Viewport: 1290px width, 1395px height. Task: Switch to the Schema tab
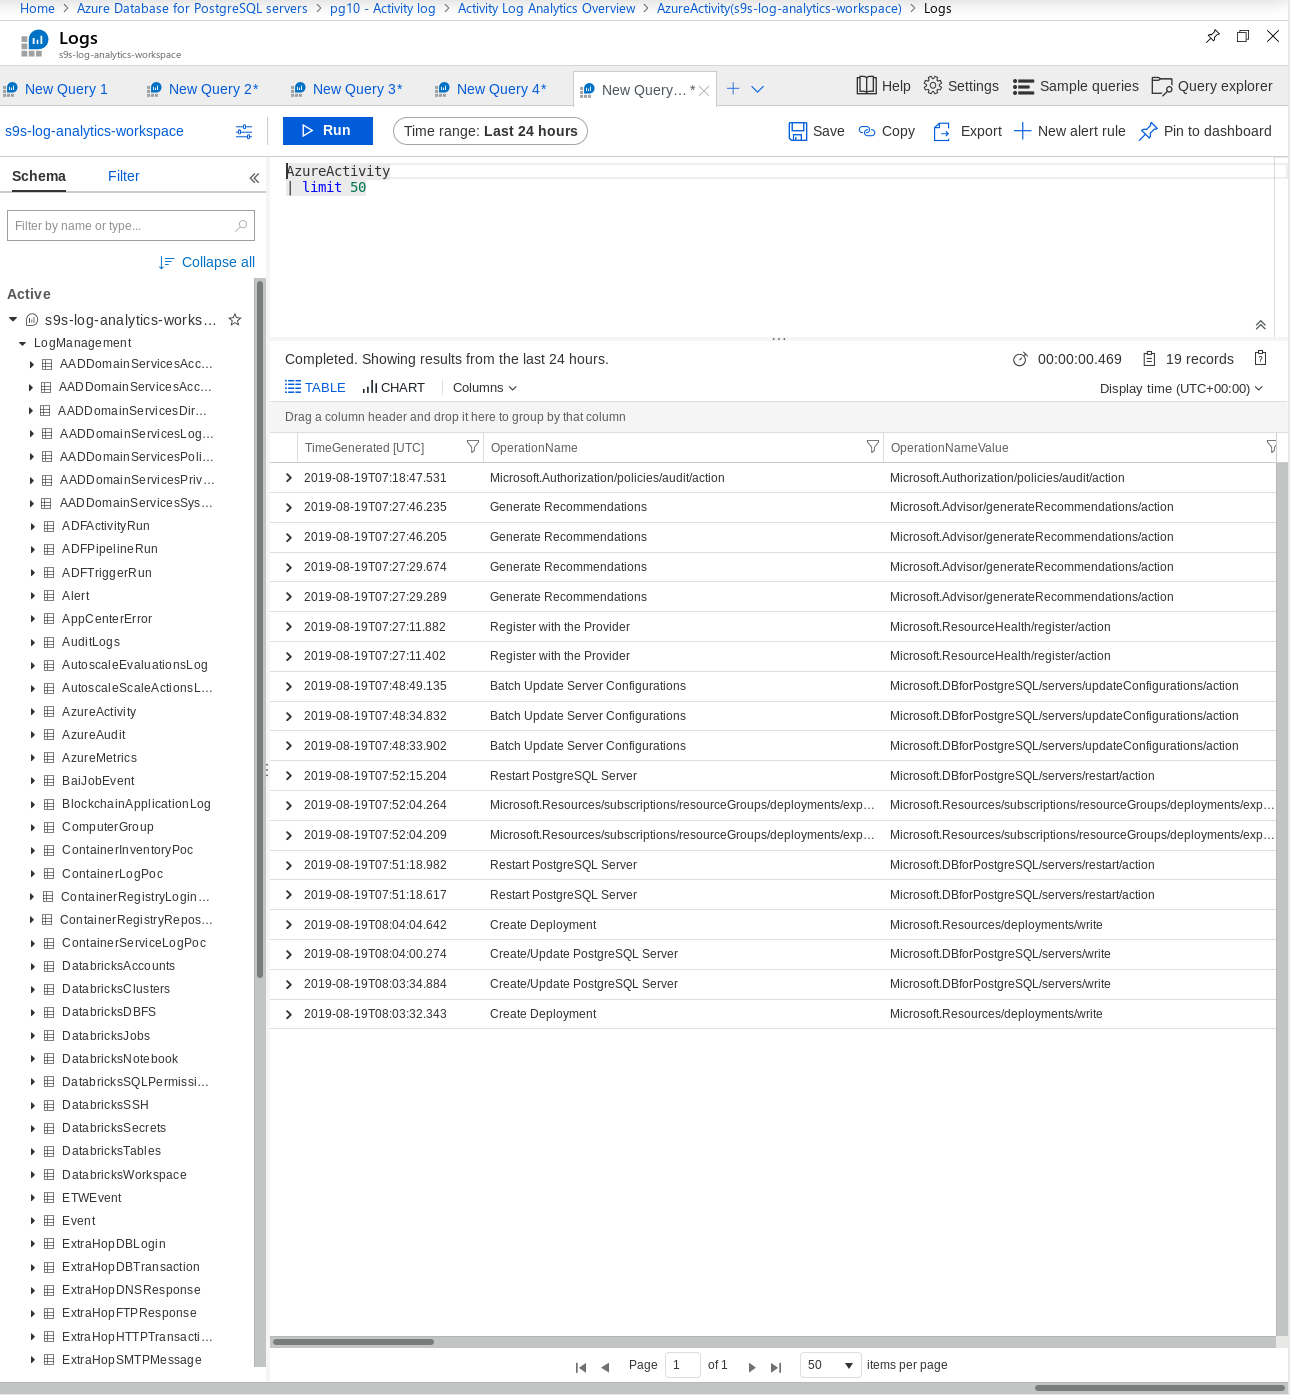click(39, 176)
